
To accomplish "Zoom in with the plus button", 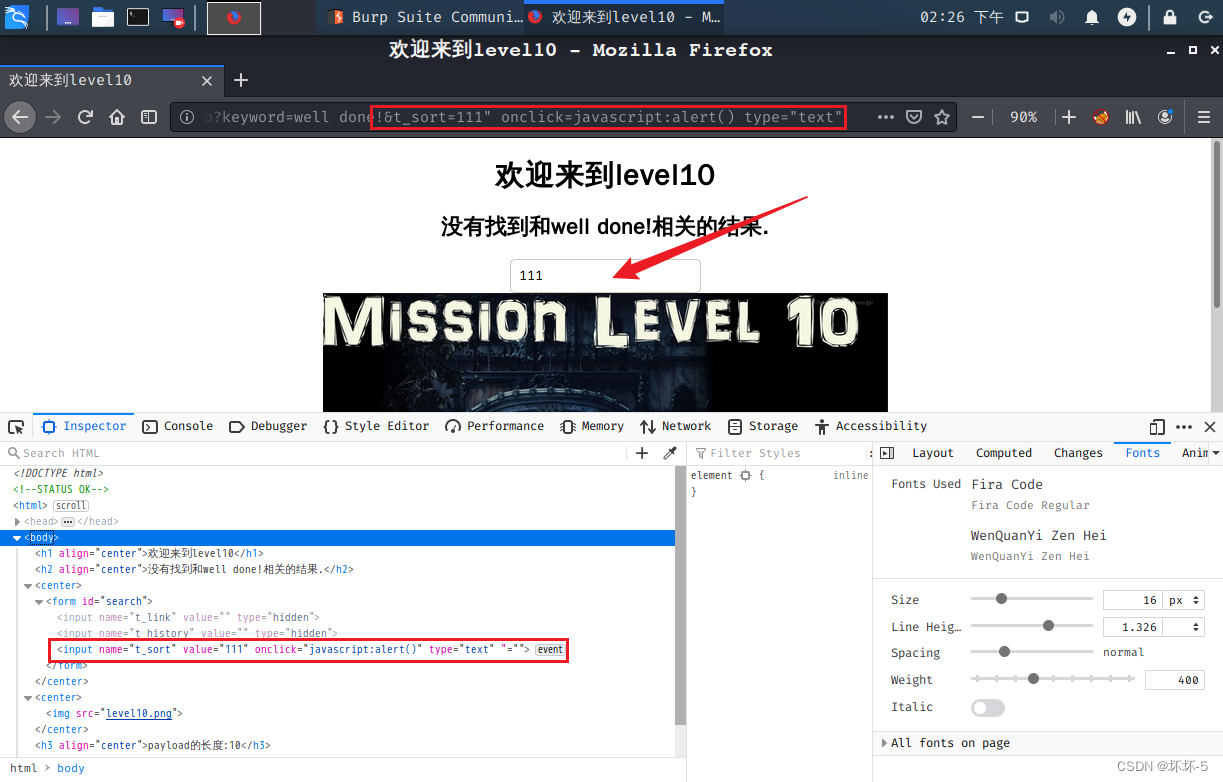I will 1068,117.
